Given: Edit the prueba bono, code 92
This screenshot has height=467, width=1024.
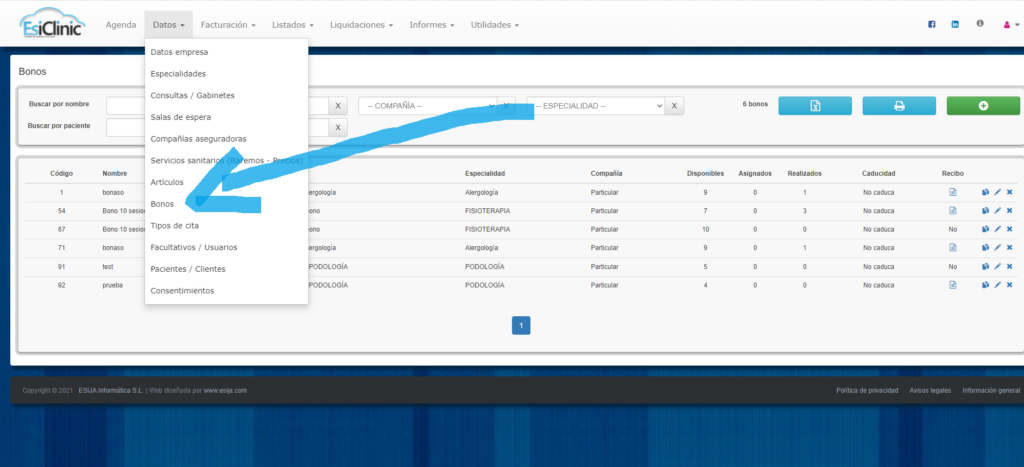Looking at the screenshot, I should pos(997,285).
